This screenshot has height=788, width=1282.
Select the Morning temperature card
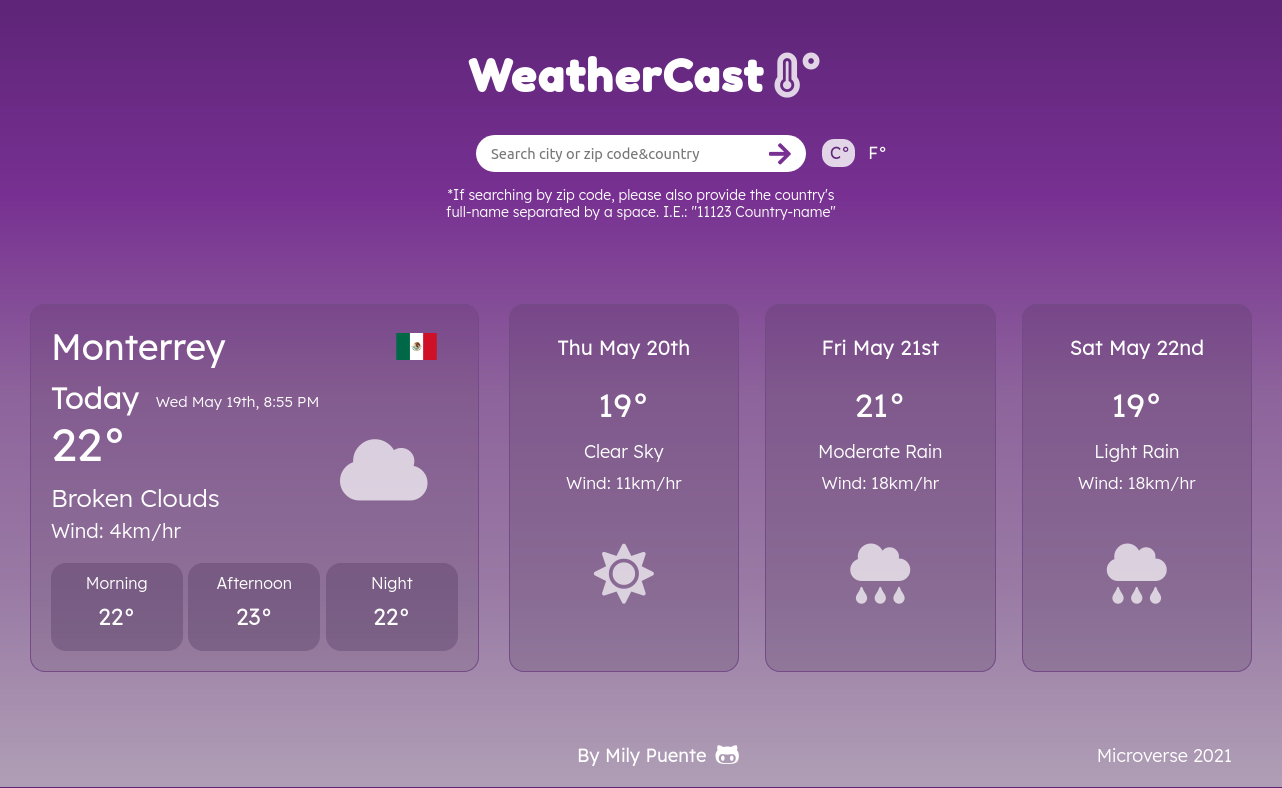[116, 606]
